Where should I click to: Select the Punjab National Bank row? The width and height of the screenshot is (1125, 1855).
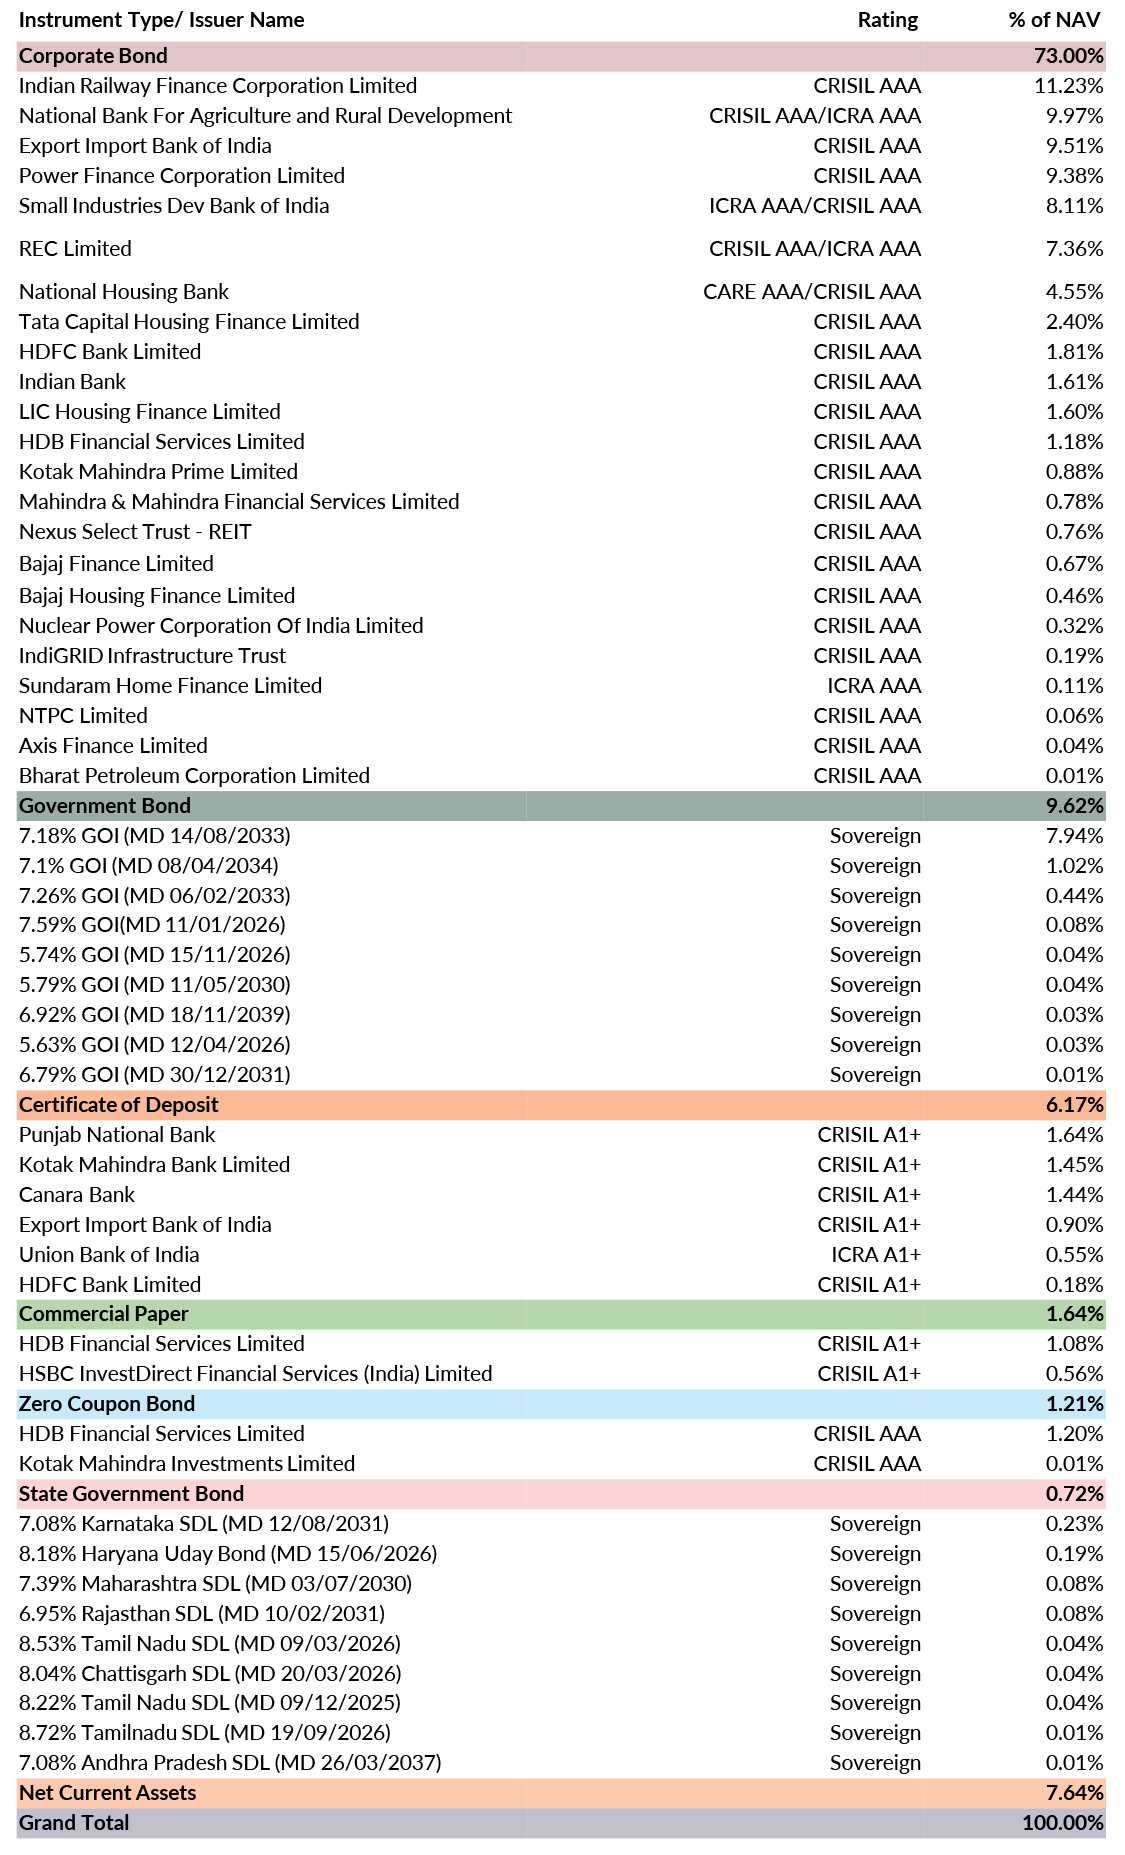117,1135
